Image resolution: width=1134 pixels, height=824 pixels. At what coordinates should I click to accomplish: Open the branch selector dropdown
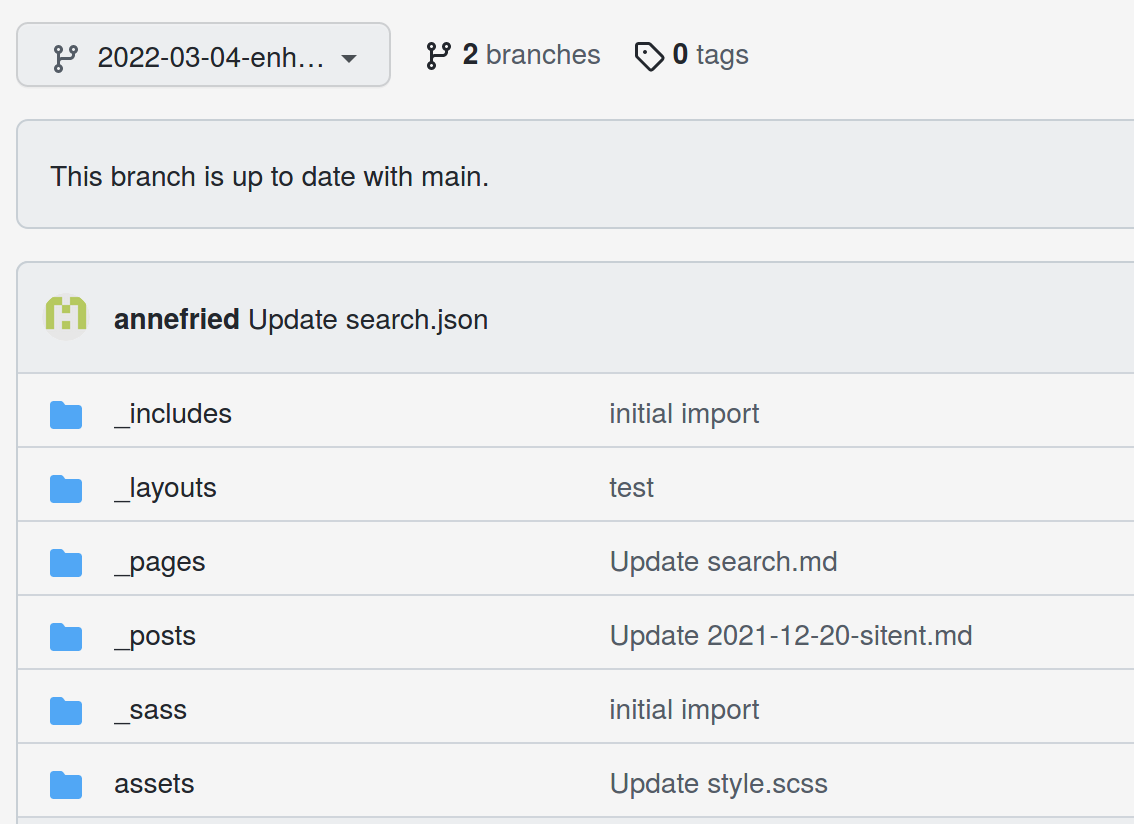(203, 55)
